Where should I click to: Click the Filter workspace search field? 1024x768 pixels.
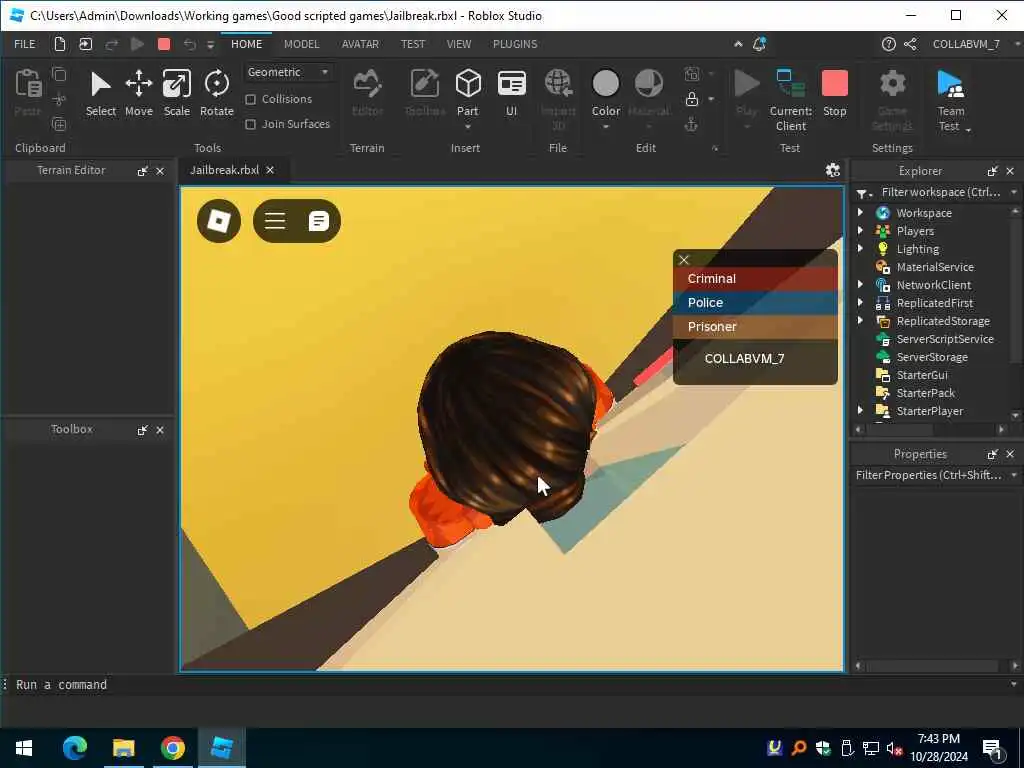click(940, 193)
